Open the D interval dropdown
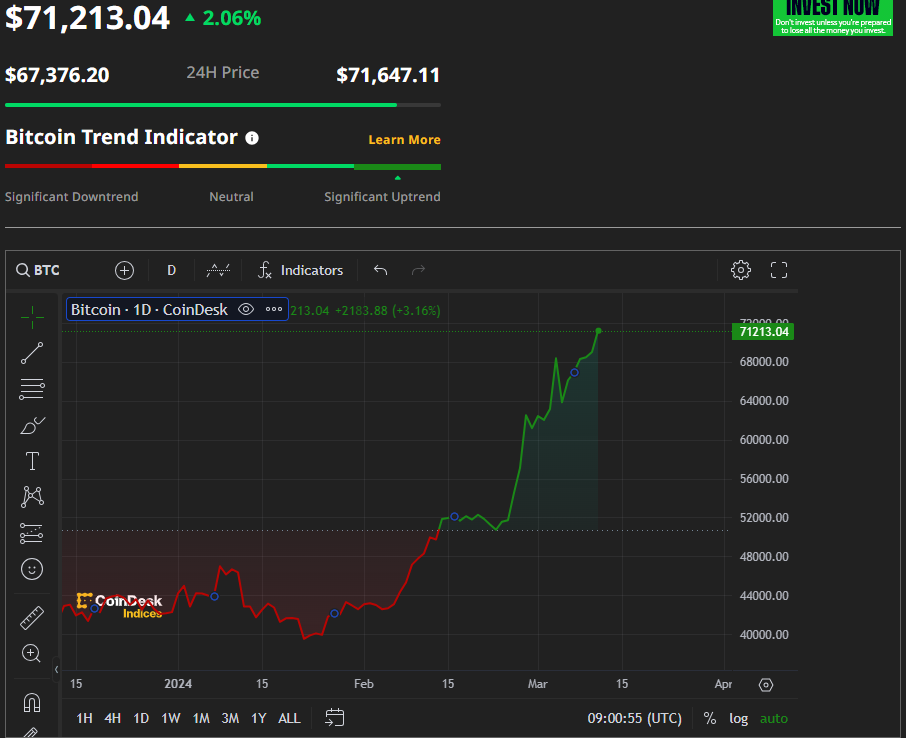The image size is (906, 738). click(x=171, y=270)
